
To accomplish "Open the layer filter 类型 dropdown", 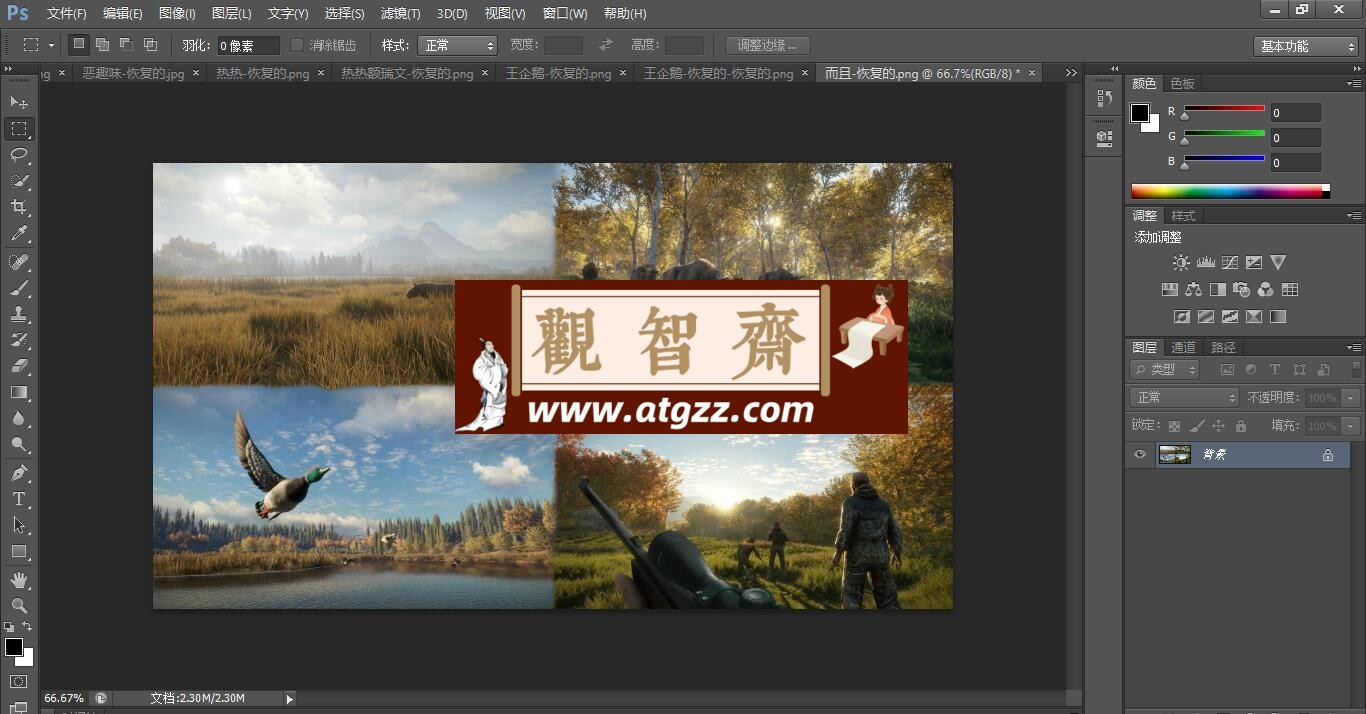I will point(1165,369).
